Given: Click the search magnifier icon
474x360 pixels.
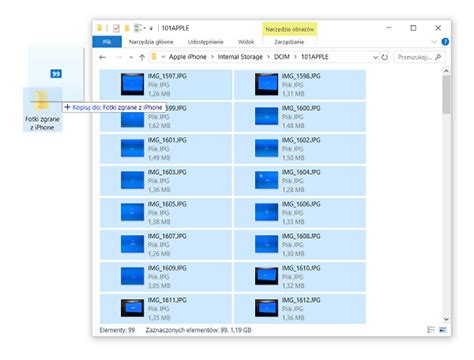Looking at the screenshot, I should pos(438,57).
